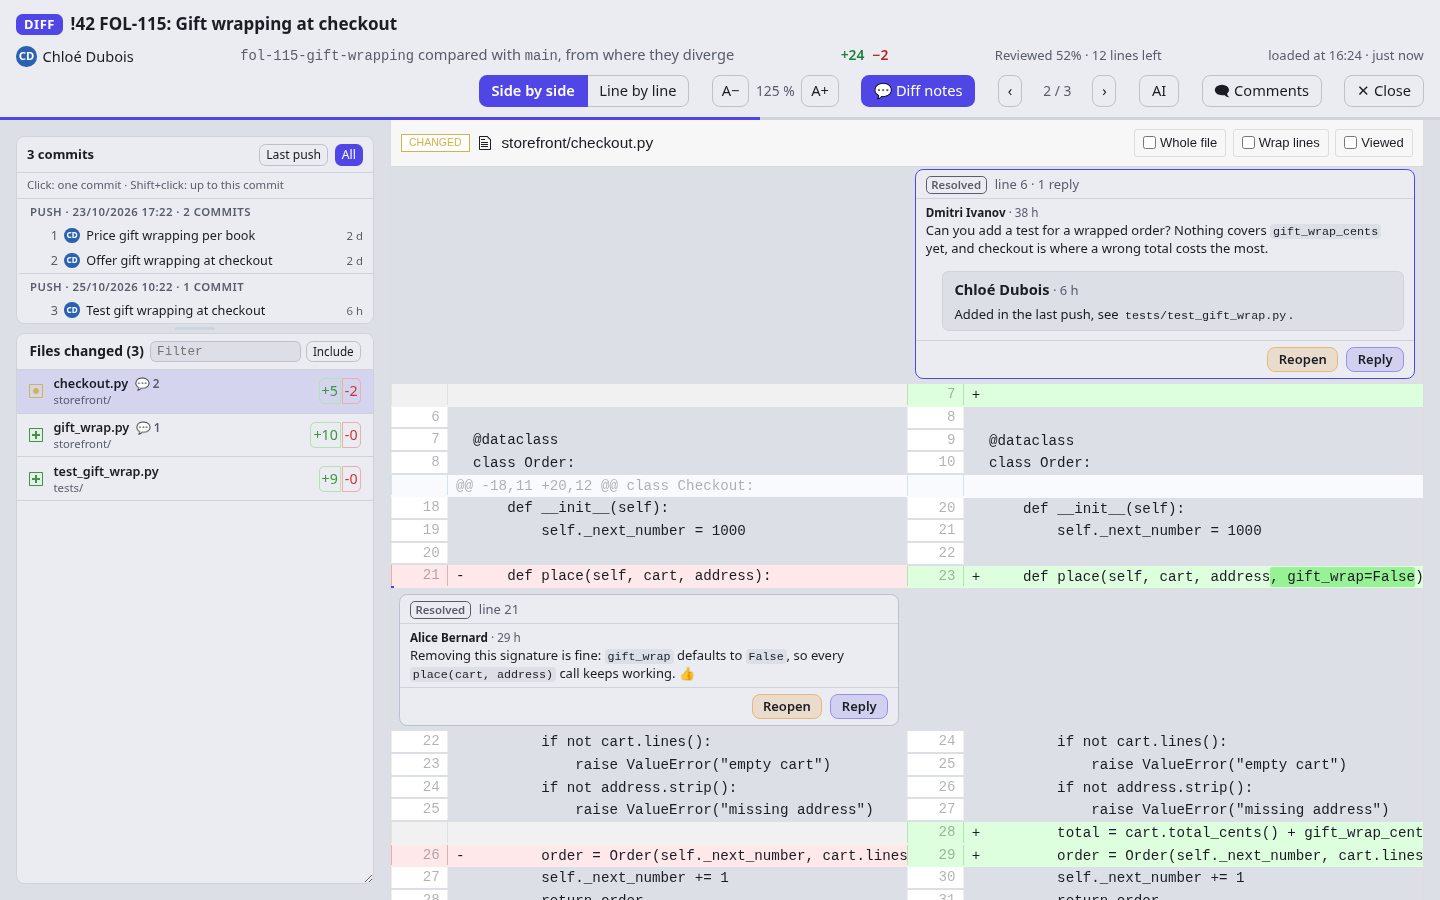Click the modified-file icon beside checkout.py
Screen dimensions: 1440x900
pyautogui.click(x=36, y=391)
